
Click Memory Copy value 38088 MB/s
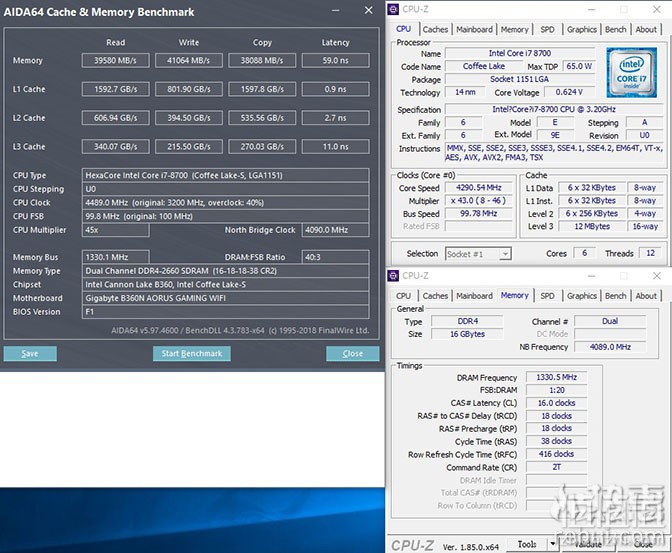click(x=262, y=60)
